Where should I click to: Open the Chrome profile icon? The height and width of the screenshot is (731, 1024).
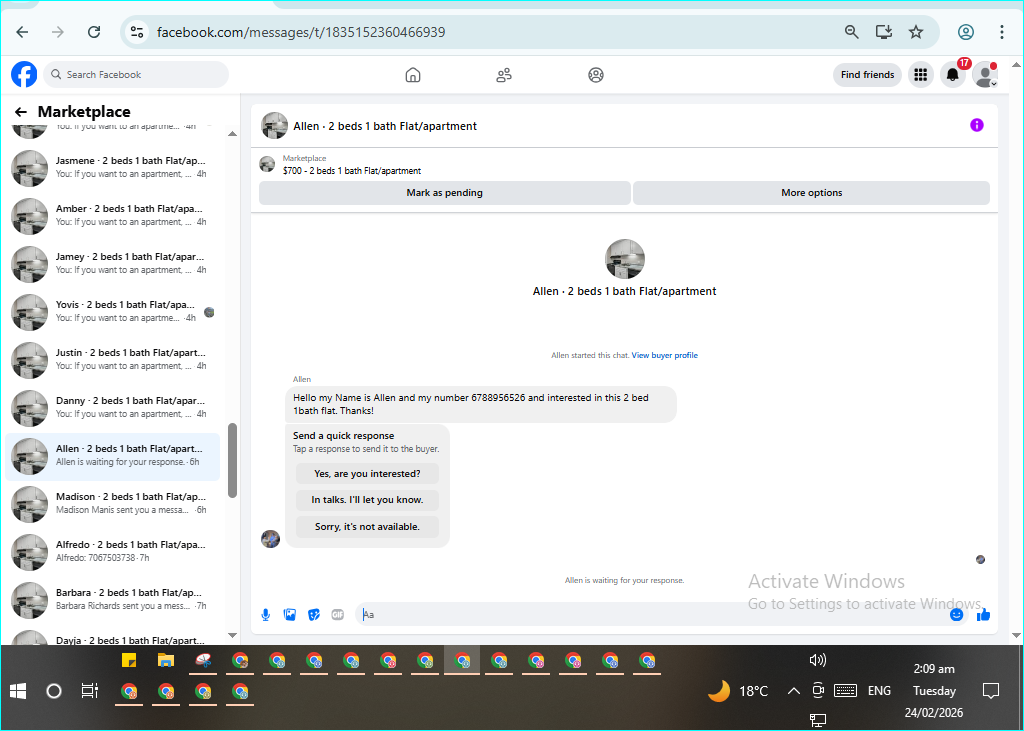click(x=966, y=32)
